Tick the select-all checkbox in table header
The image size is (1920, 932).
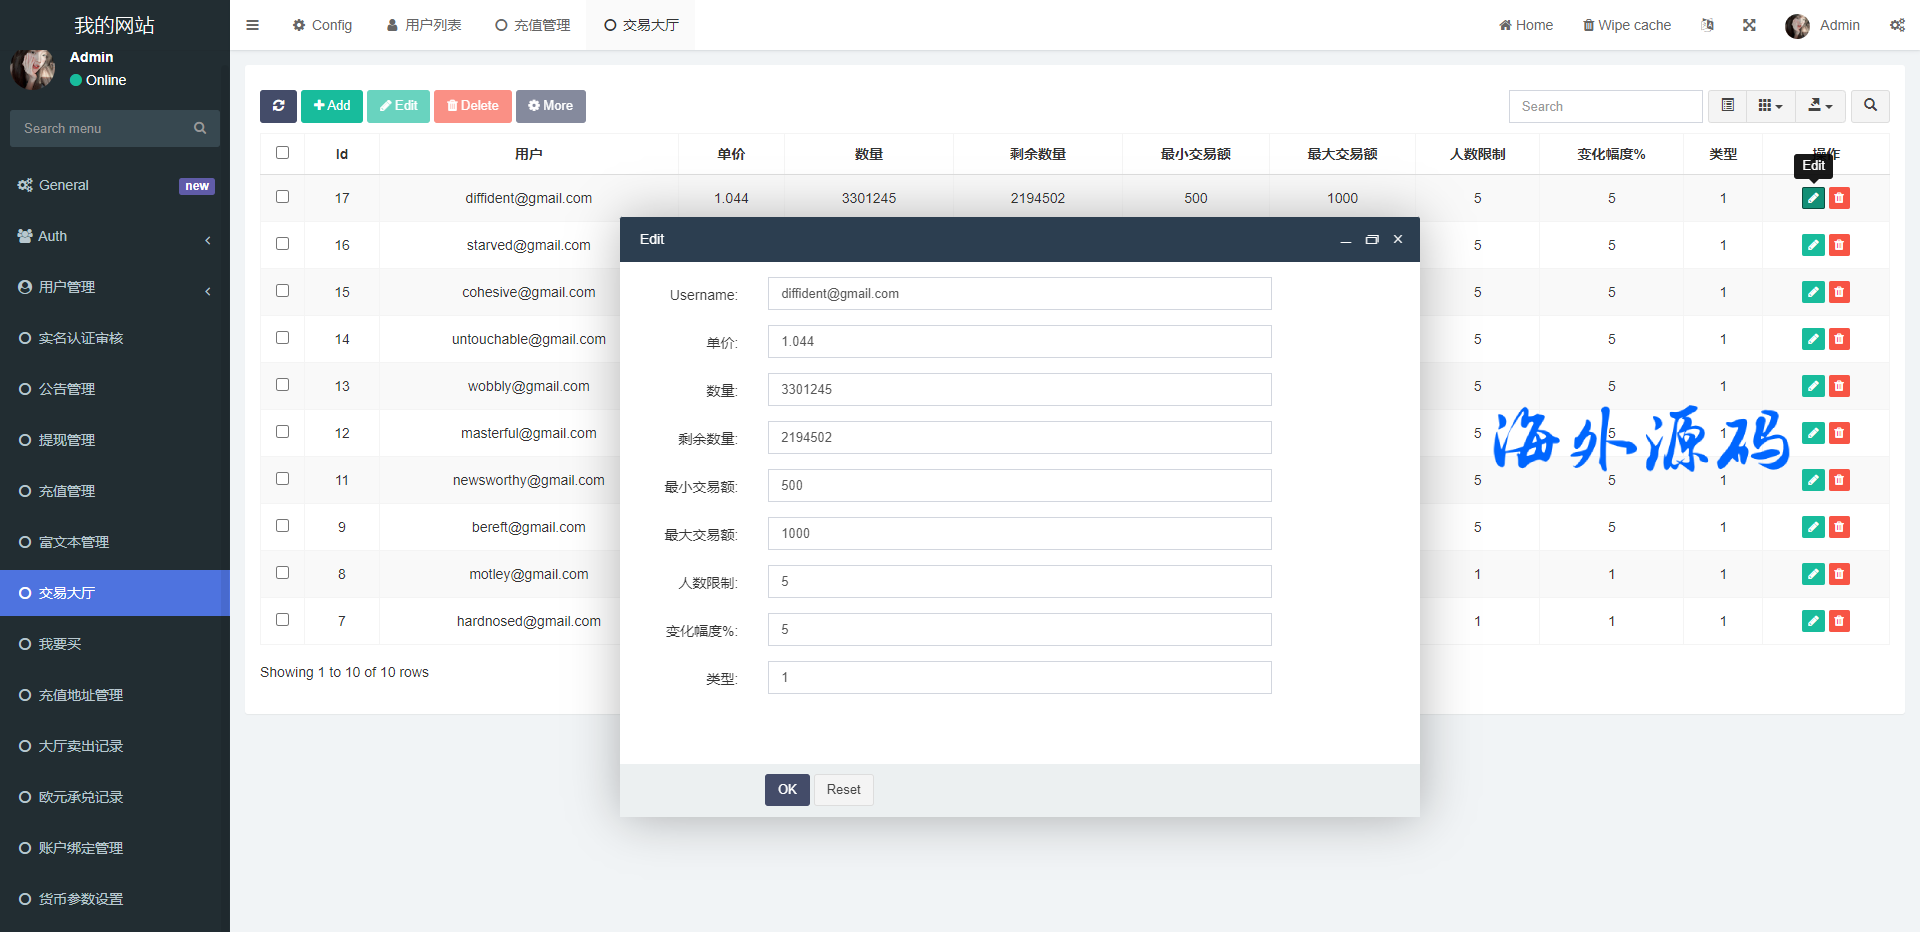[x=283, y=153]
